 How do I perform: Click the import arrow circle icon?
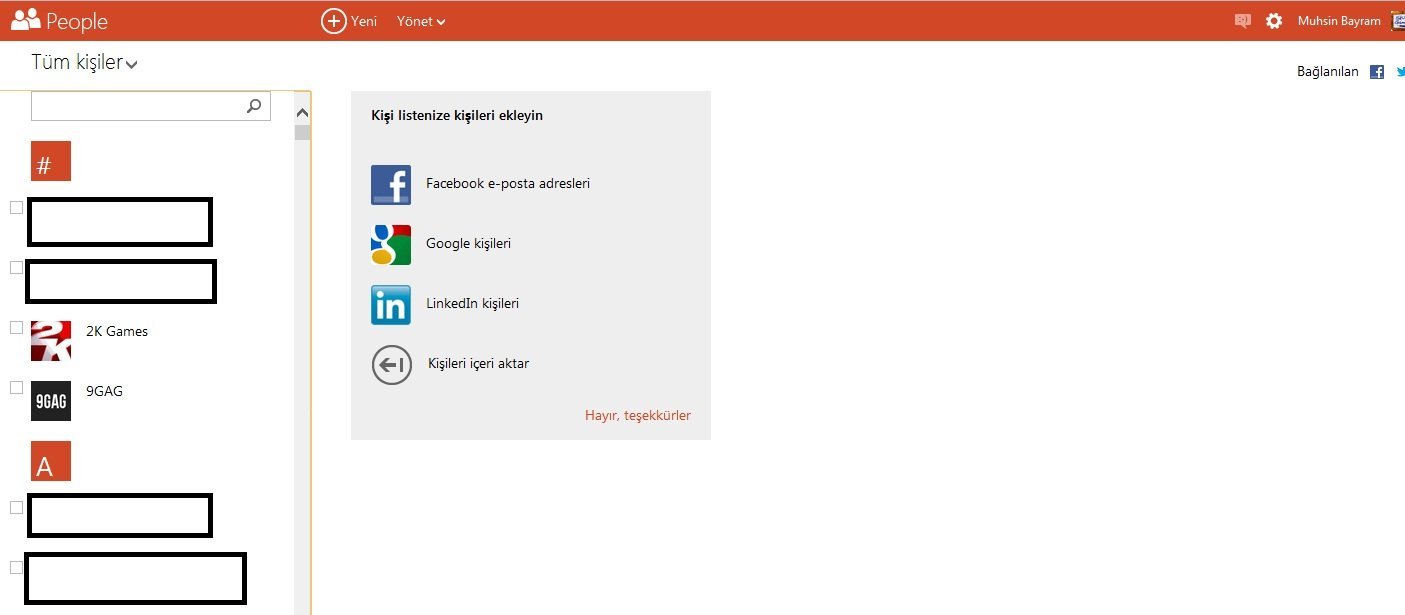(x=391, y=365)
